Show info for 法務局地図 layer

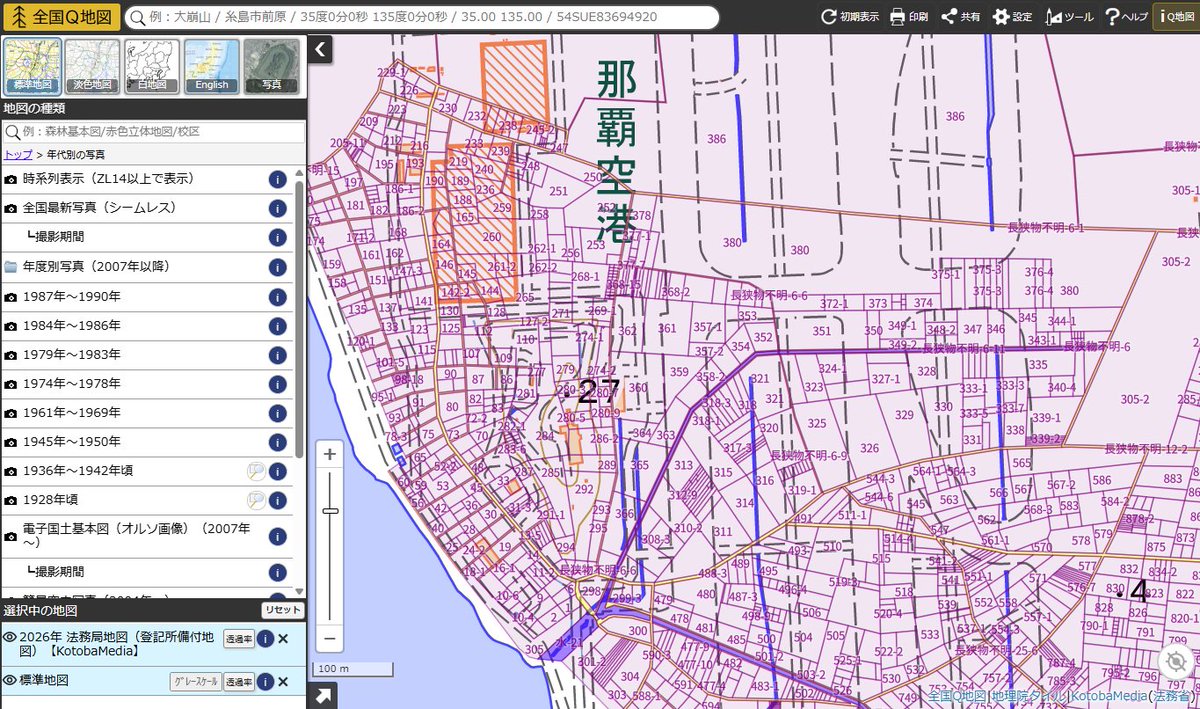coord(265,639)
